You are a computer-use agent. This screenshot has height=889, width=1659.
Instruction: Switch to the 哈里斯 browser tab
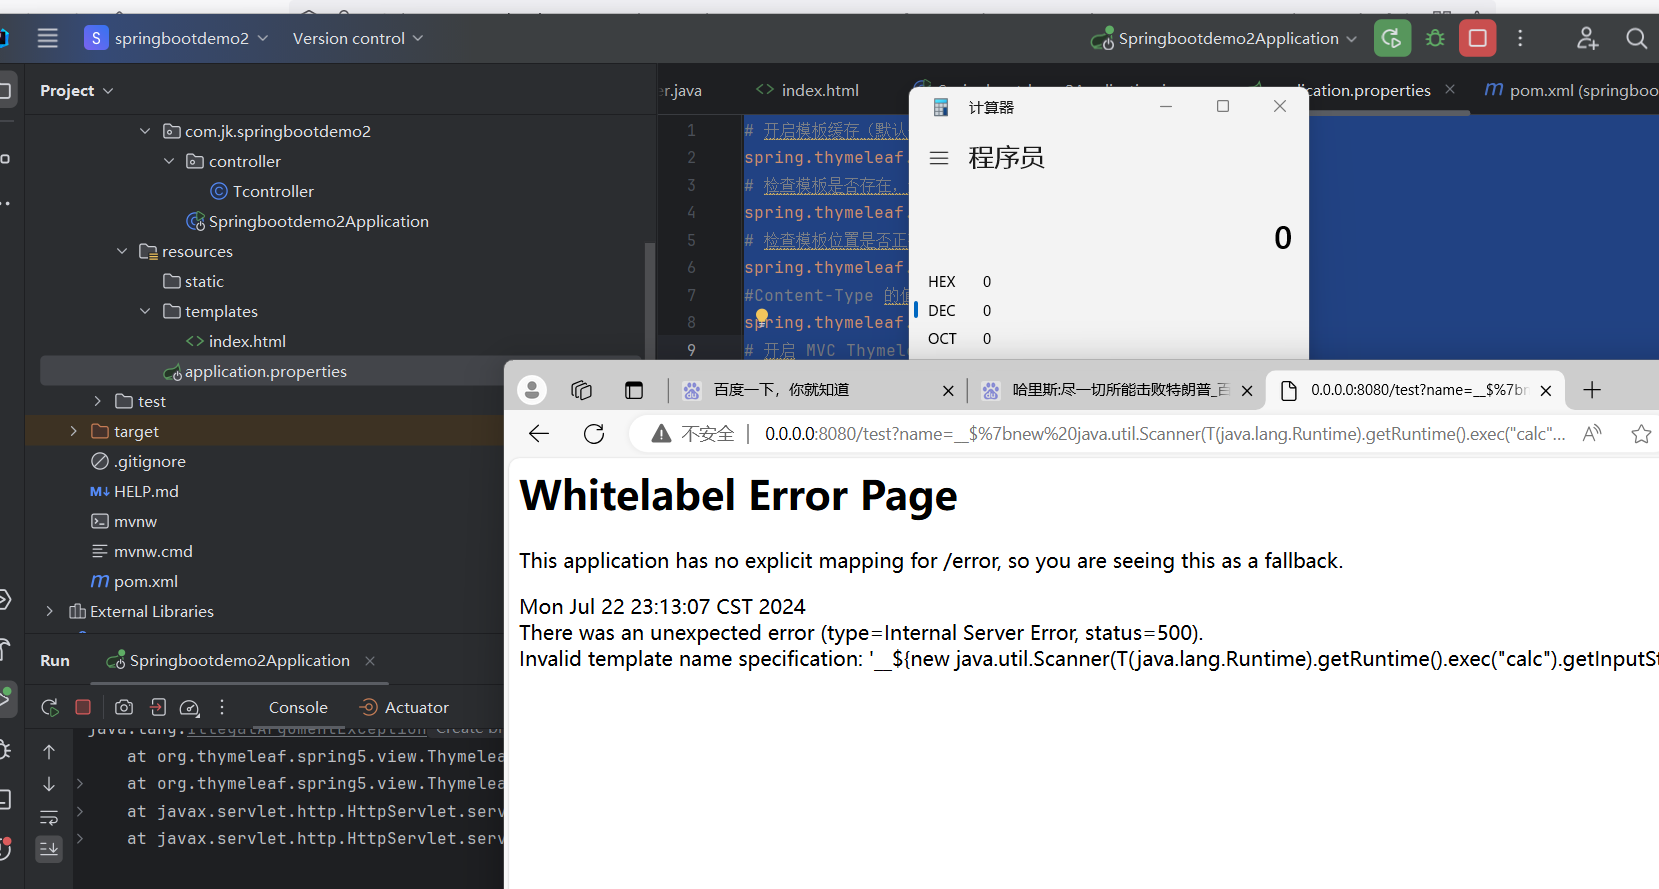[x=1116, y=390]
